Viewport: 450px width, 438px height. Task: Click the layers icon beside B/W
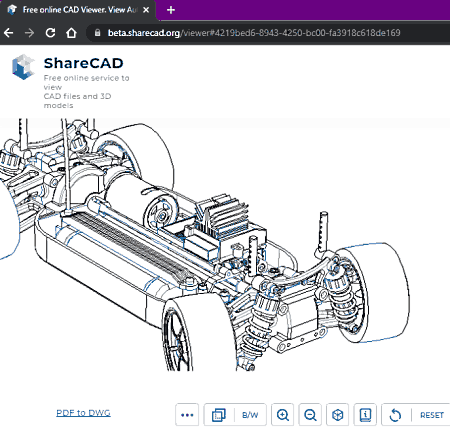tap(219, 415)
